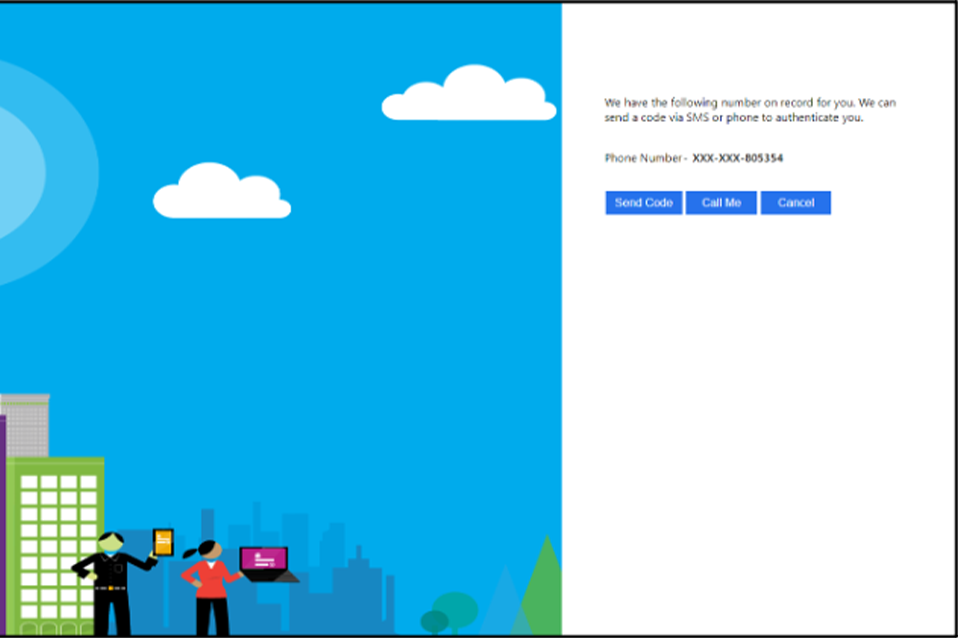Select the masked phone number XXX-XXX-805354
This screenshot has width=960, height=640.
click(x=740, y=158)
